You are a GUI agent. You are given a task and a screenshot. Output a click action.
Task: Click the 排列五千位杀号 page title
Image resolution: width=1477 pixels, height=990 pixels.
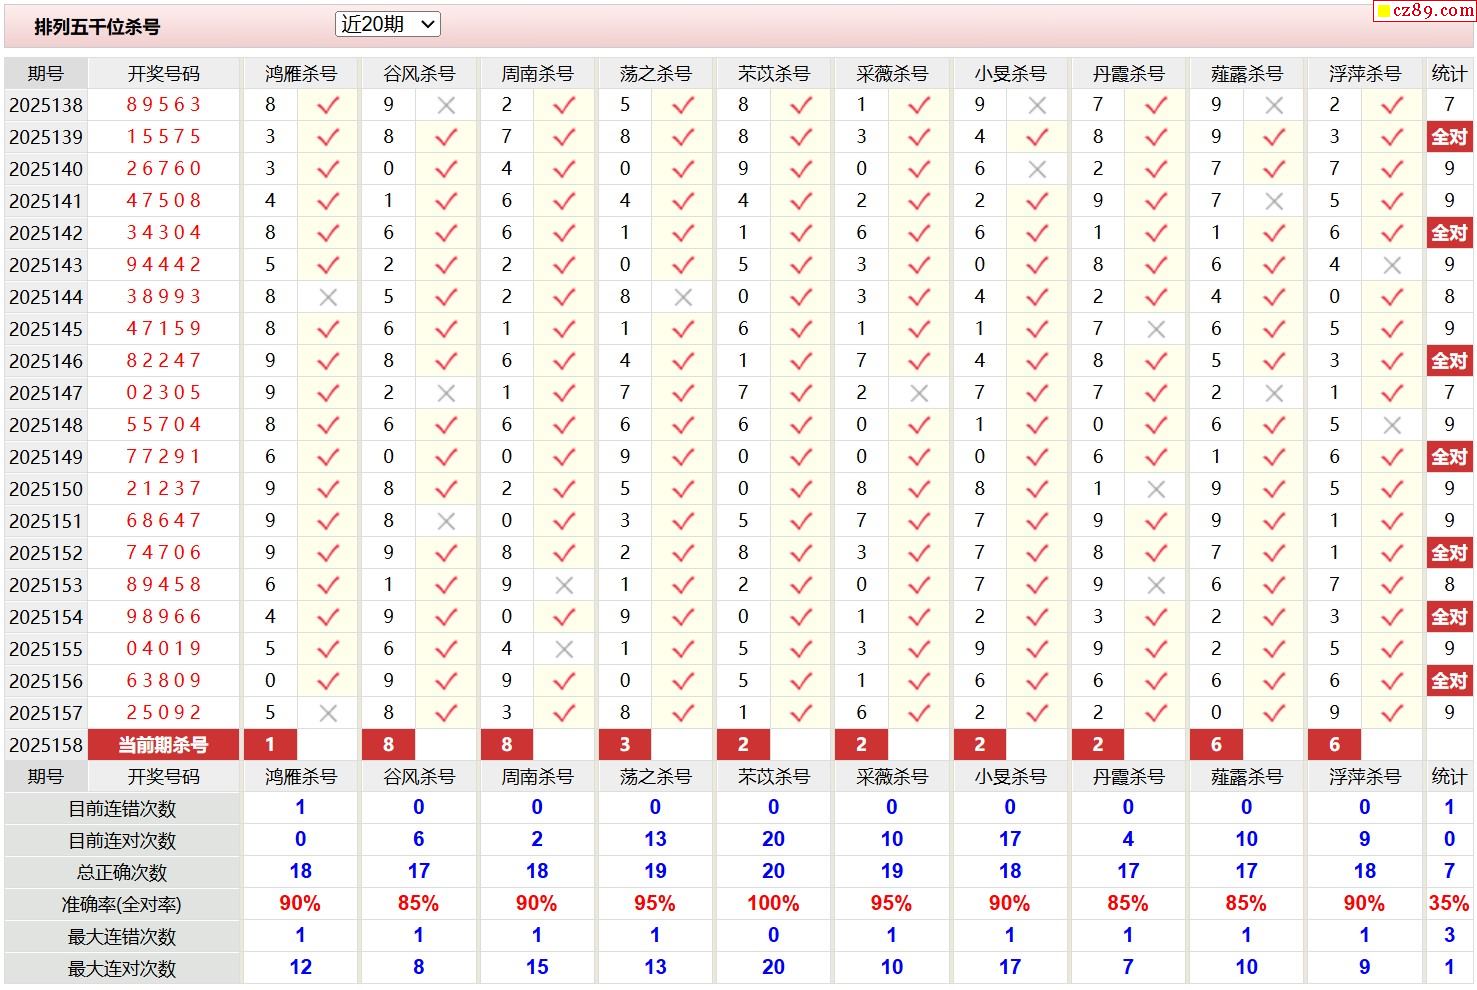click(97, 27)
